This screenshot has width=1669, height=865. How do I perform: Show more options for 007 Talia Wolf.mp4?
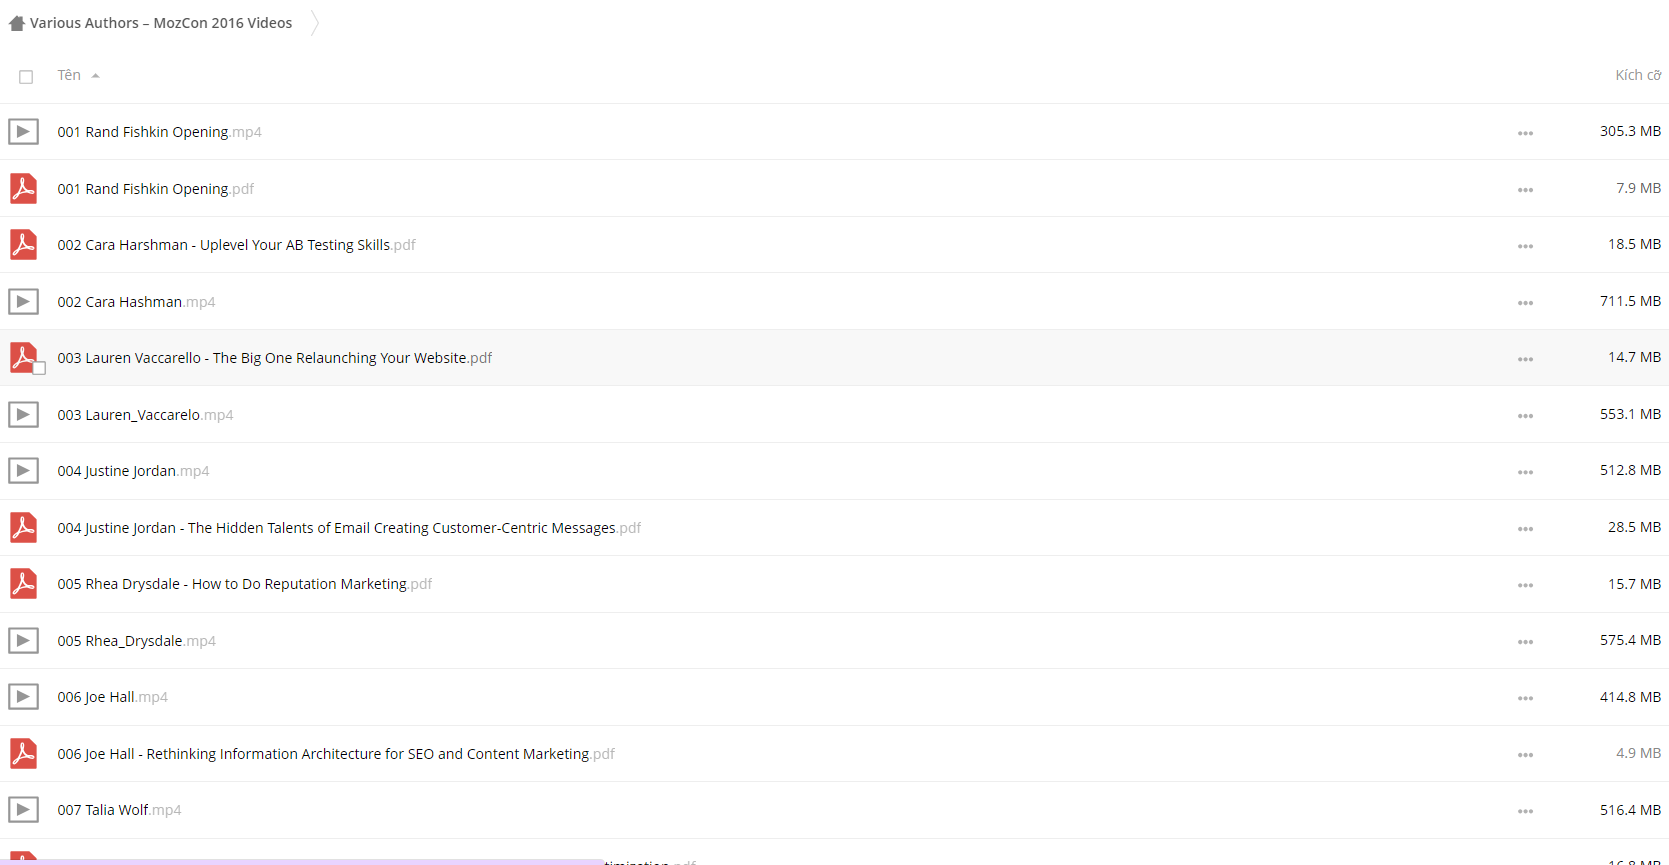point(1525,811)
